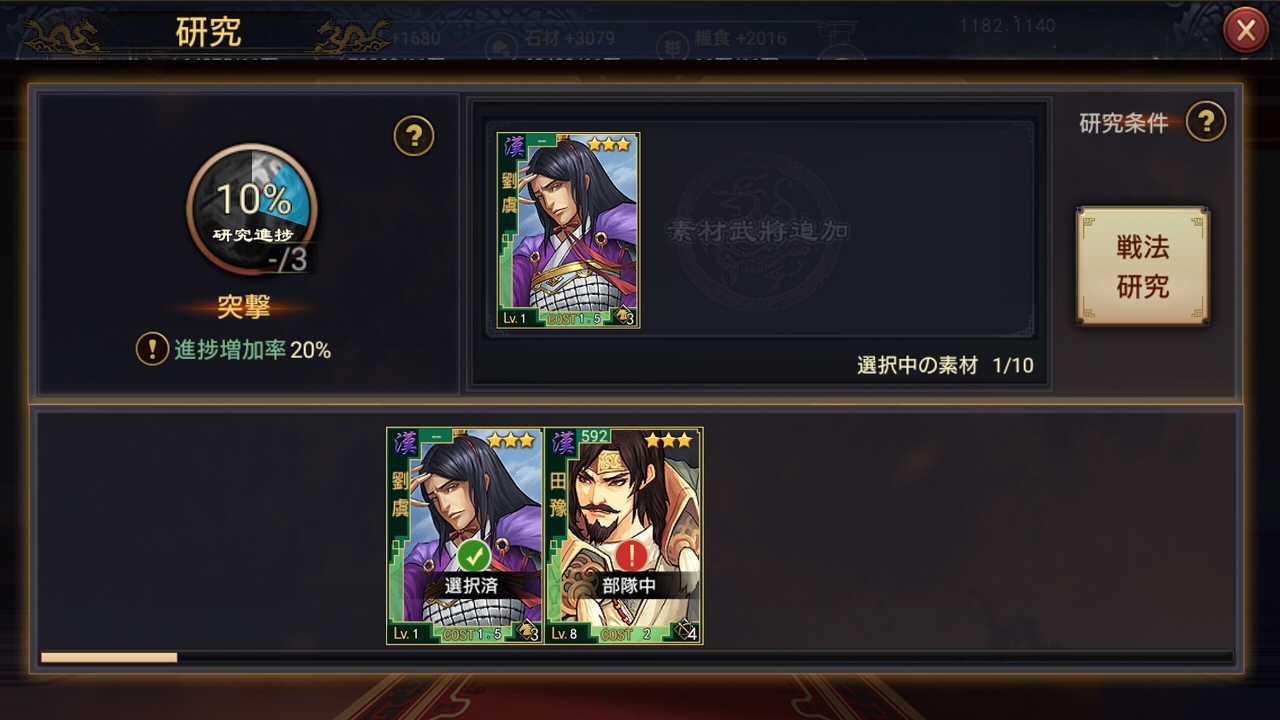Image resolution: width=1280 pixels, height=720 pixels.
Task: Click the 選択中の素材 1/10 counter
Action: pyautogui.click(x=945, y=365)
